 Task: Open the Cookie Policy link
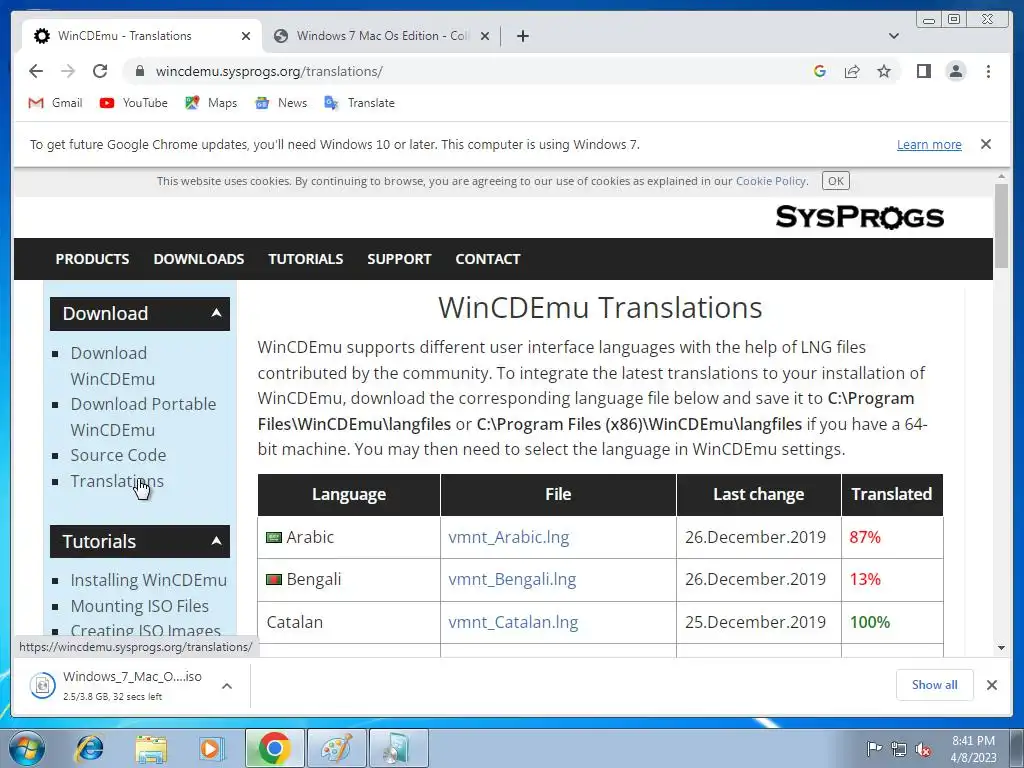pyautogui.click(x=771, y=181)
